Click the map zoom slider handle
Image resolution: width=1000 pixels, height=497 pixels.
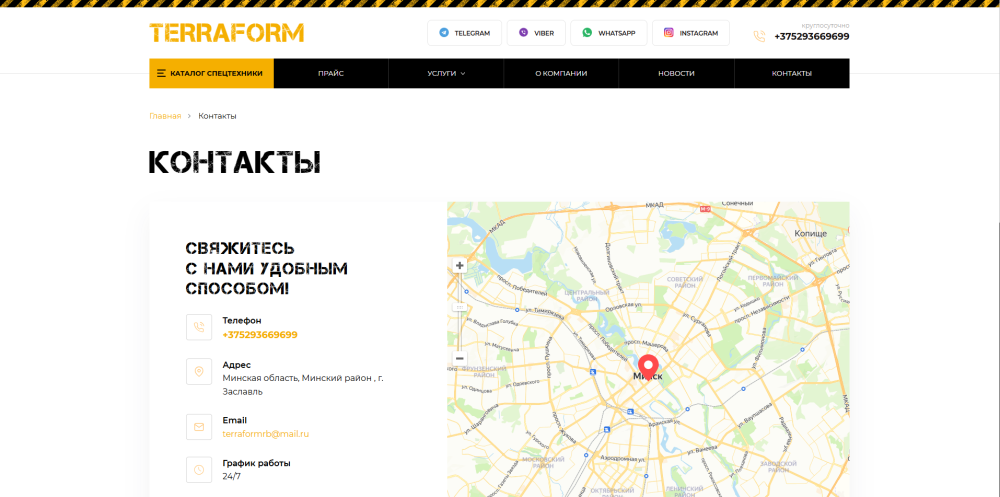459,308
